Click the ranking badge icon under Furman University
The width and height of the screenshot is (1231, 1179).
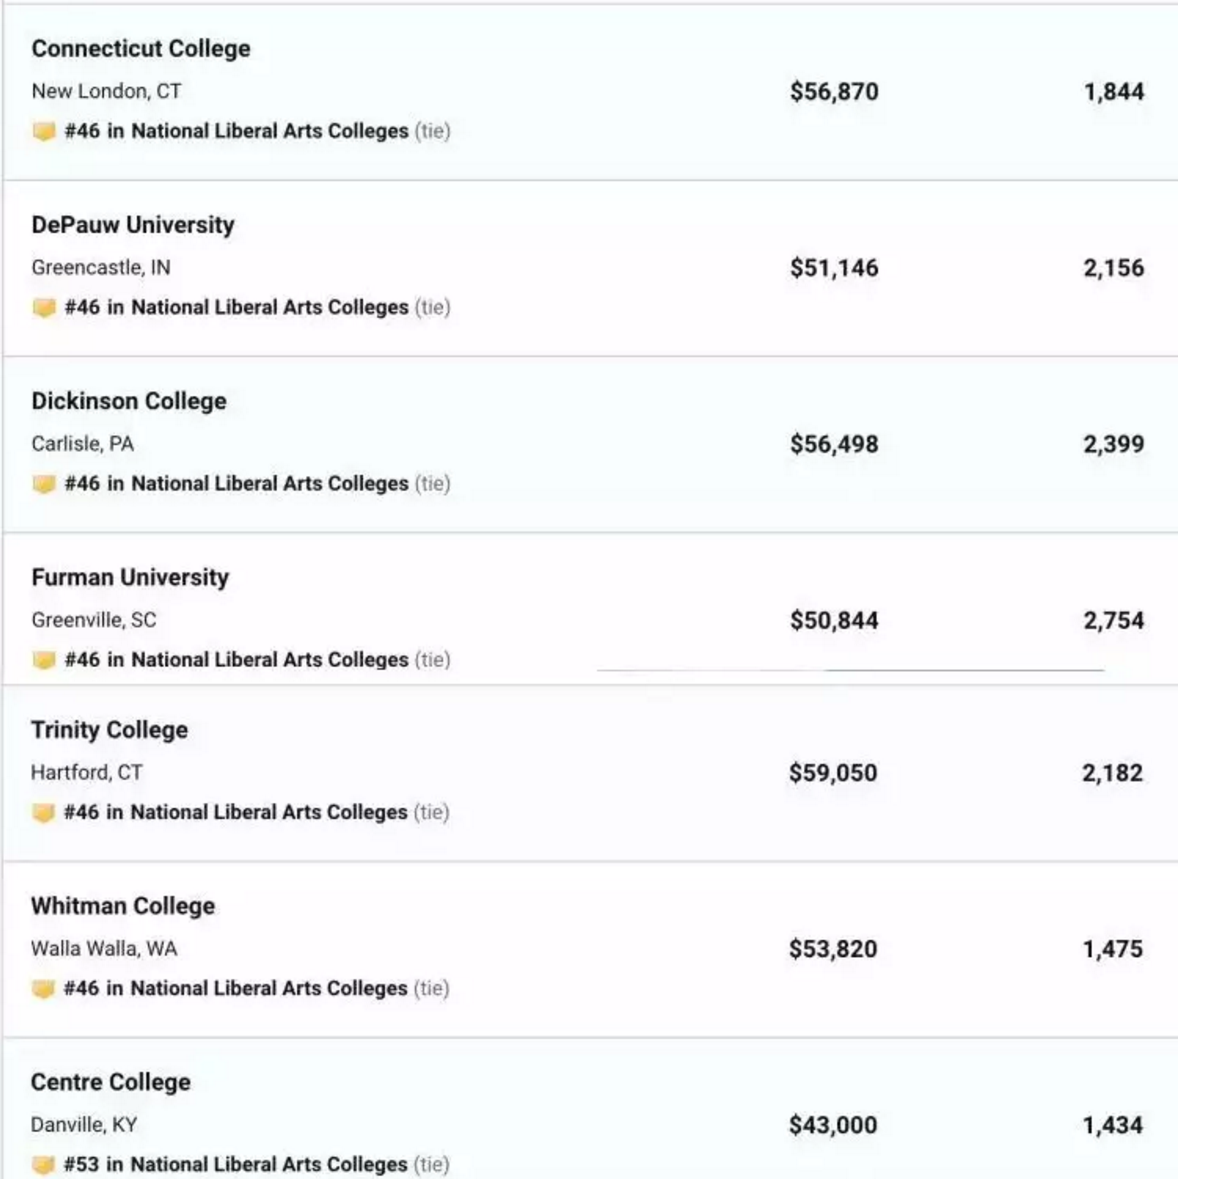pos(43,660)
